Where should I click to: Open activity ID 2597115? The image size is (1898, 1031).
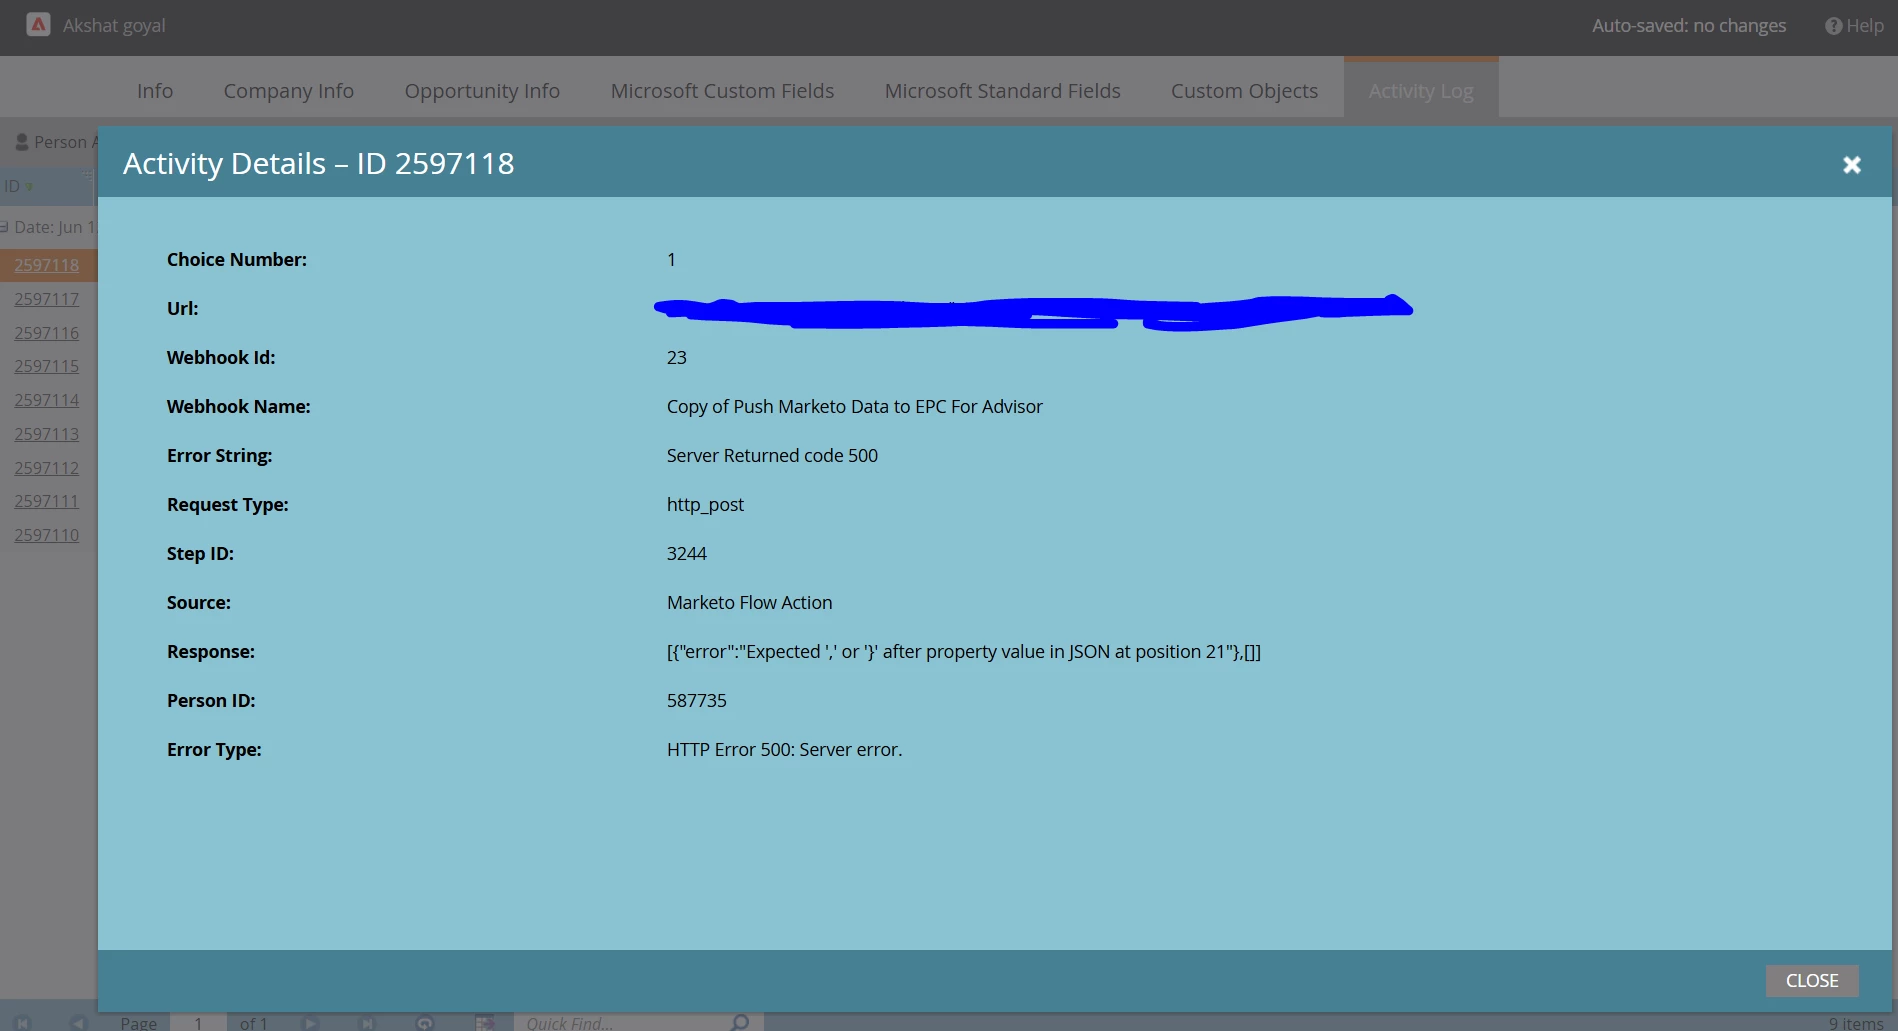(x=47, y=366)
